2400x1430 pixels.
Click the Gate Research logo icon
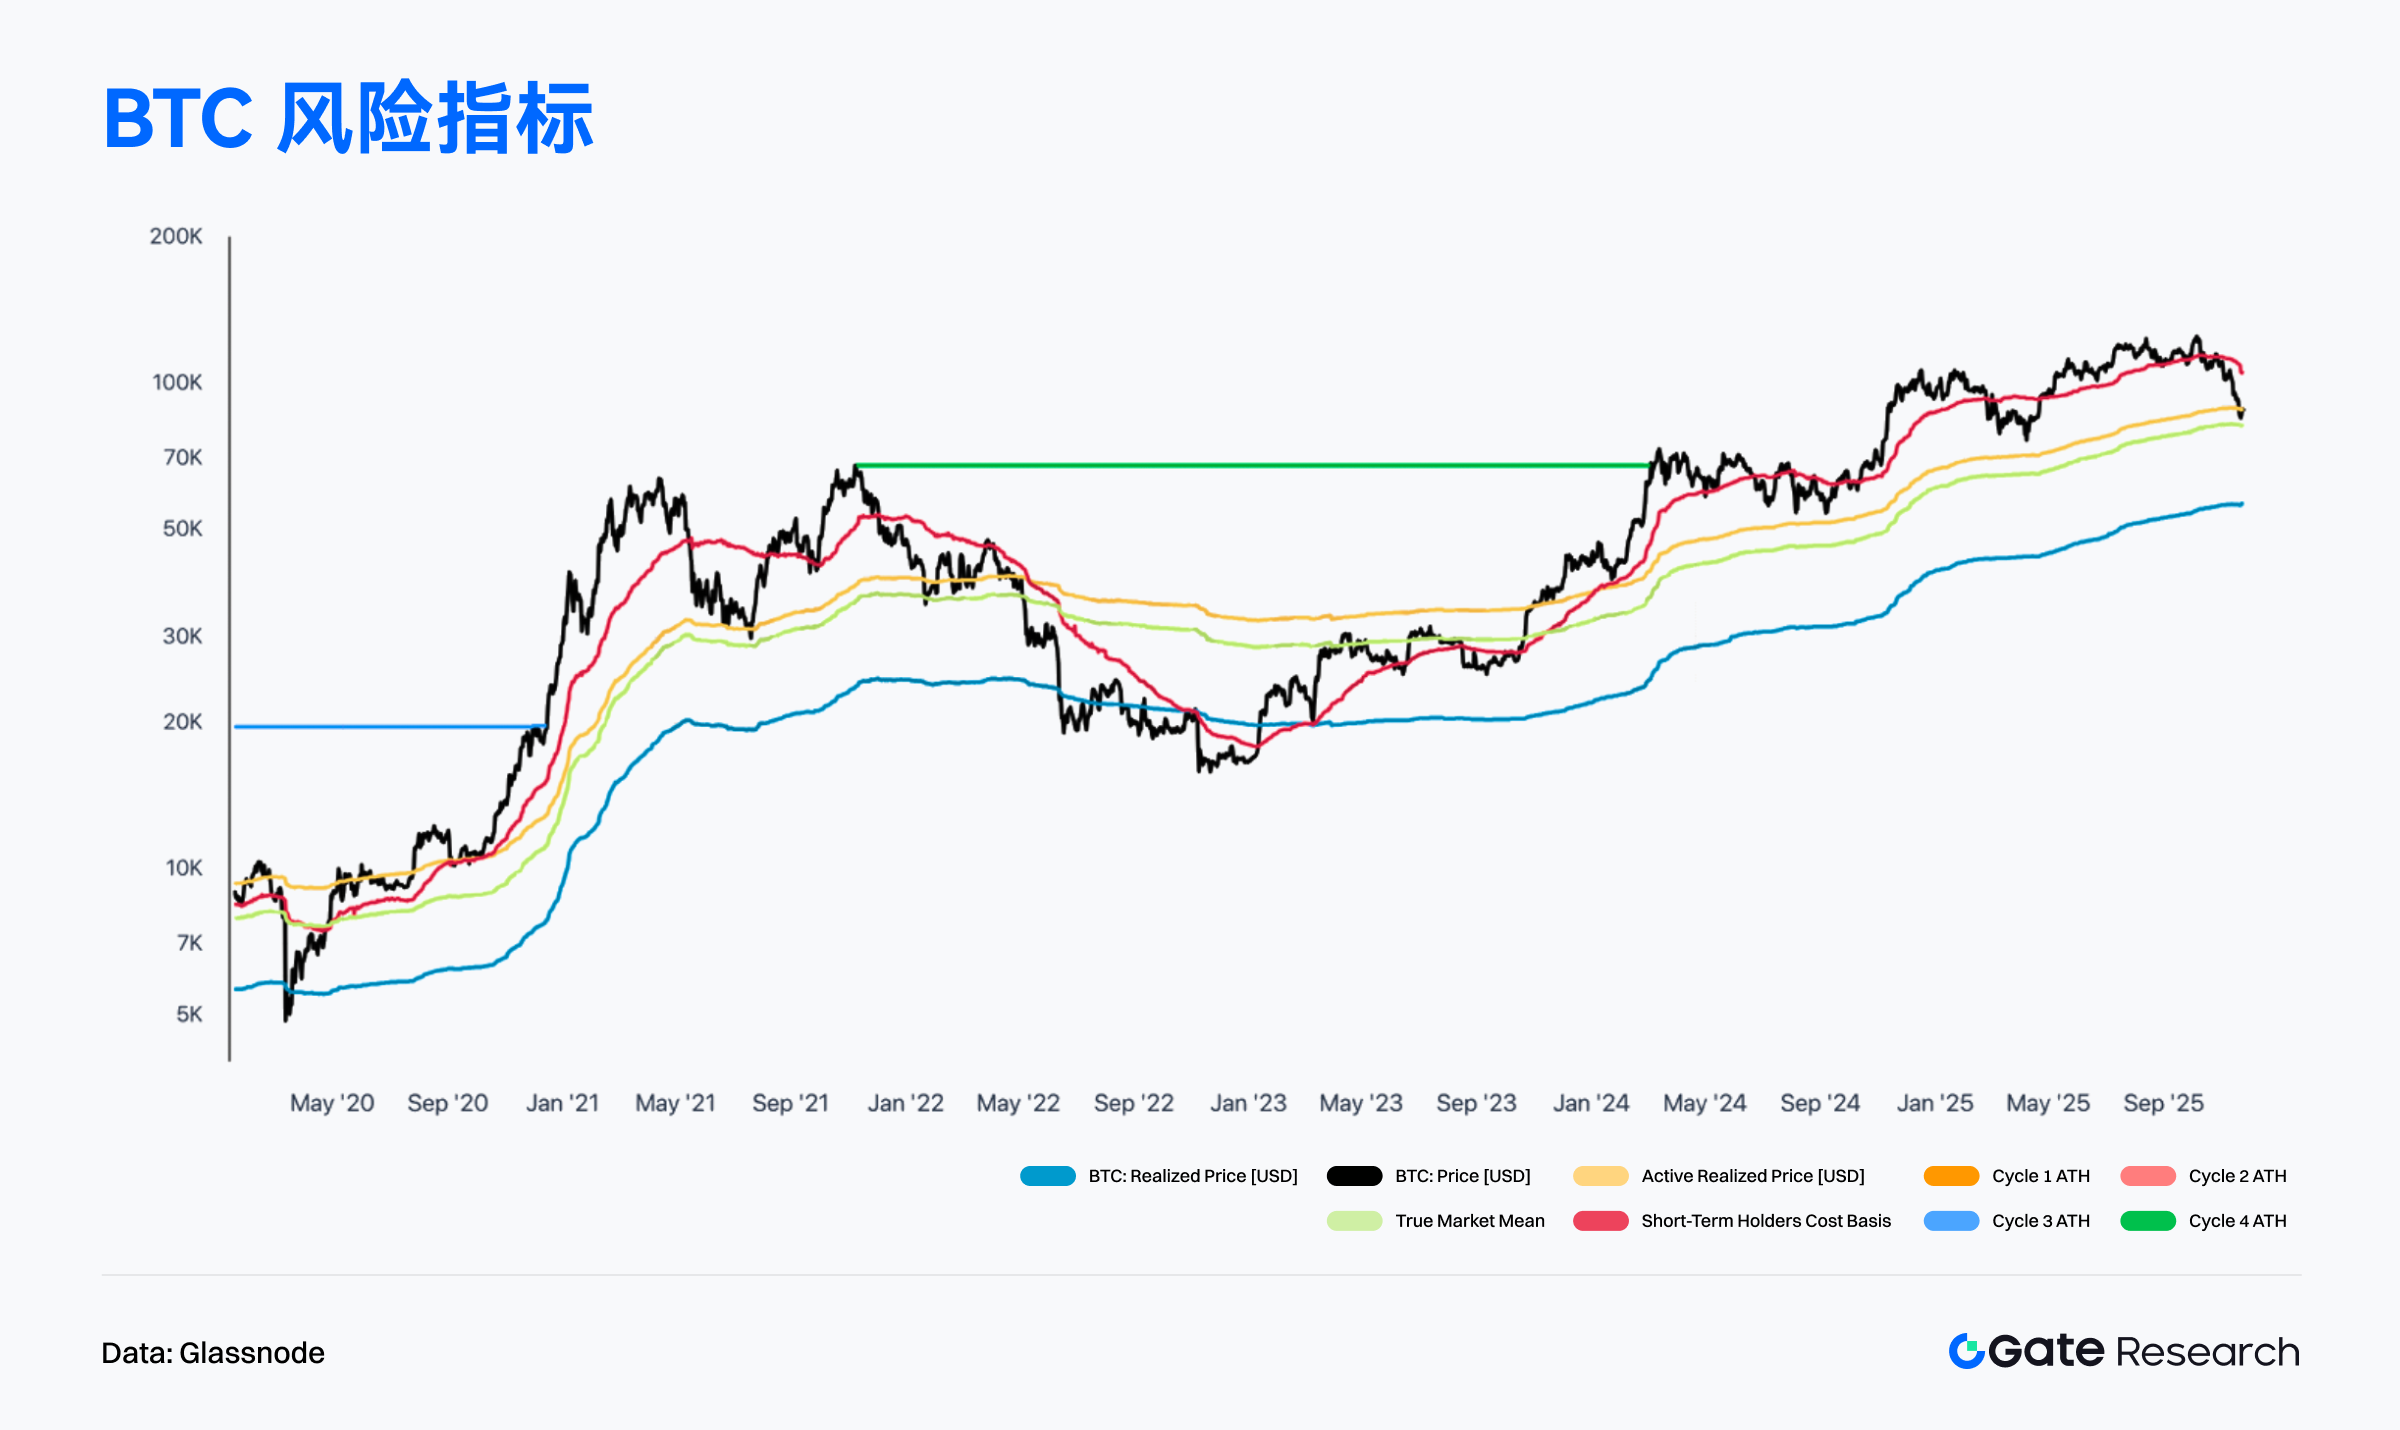[1966, 1351]
